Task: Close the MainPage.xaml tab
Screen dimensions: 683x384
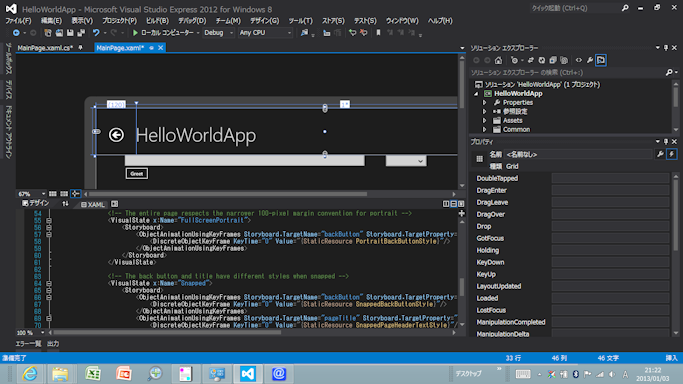Action: click(161, 48)
